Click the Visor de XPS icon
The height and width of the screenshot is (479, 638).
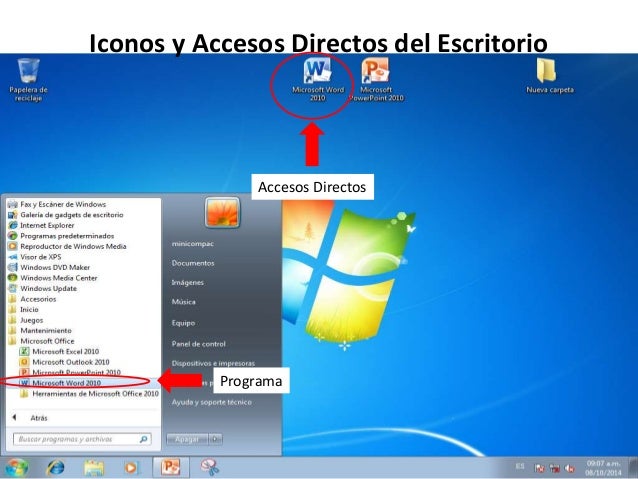click(13, 257)
